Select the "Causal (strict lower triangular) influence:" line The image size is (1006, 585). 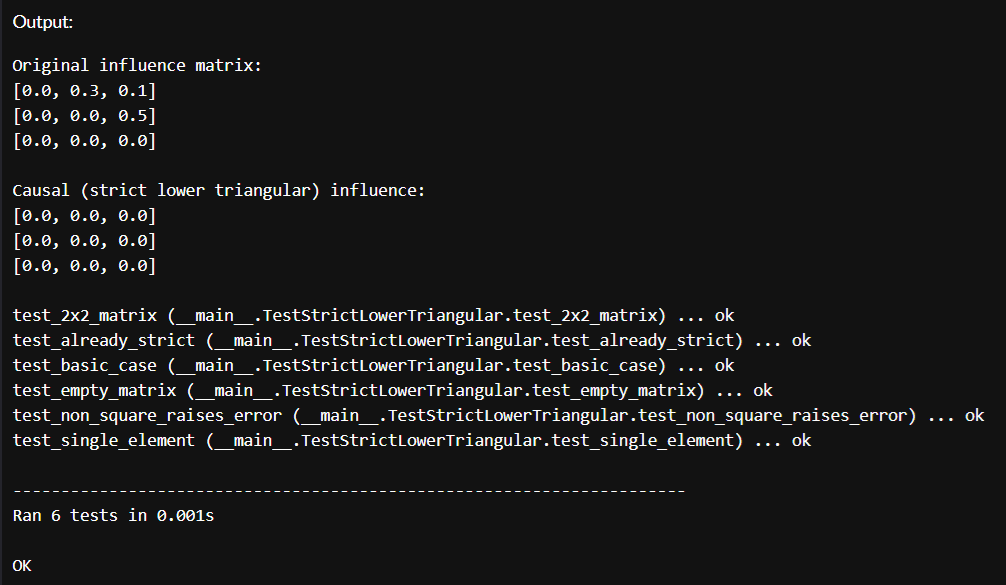[x=218, y=190]
